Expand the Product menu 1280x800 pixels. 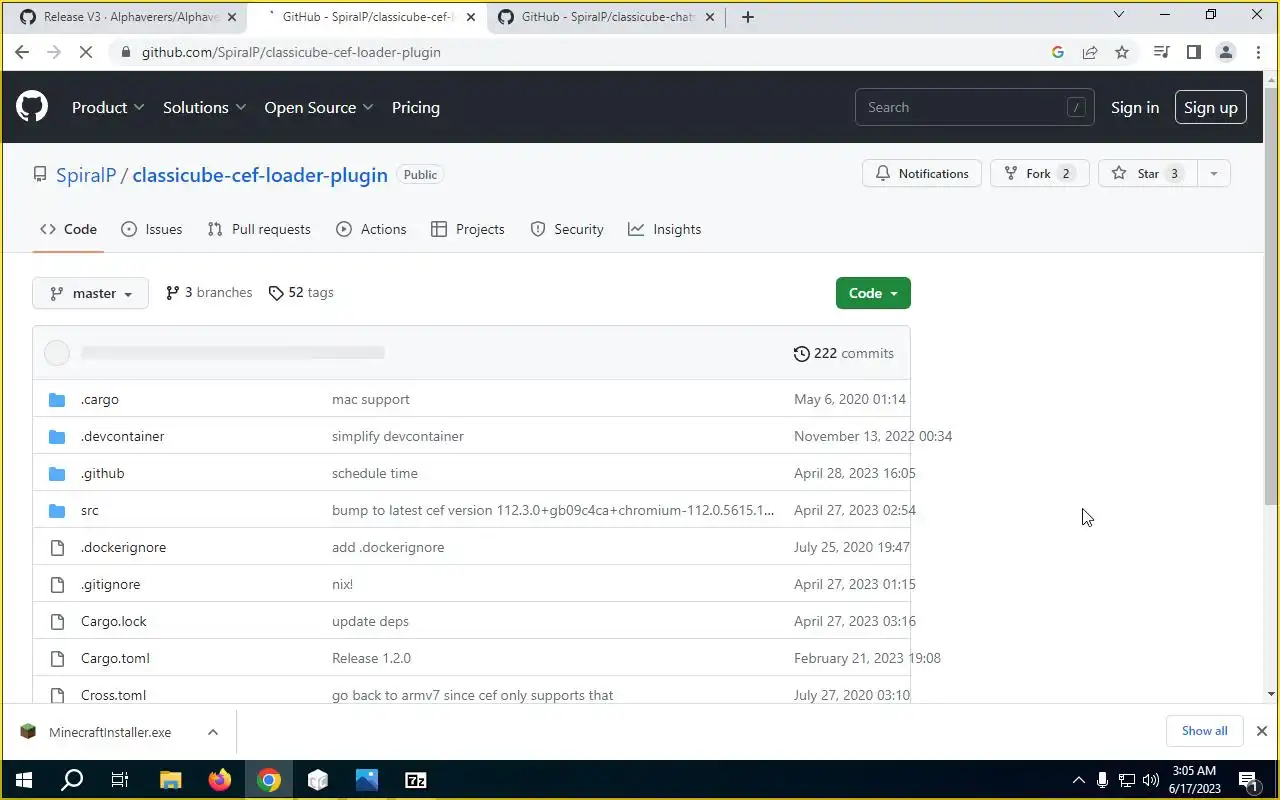click(x=108, y=107)
